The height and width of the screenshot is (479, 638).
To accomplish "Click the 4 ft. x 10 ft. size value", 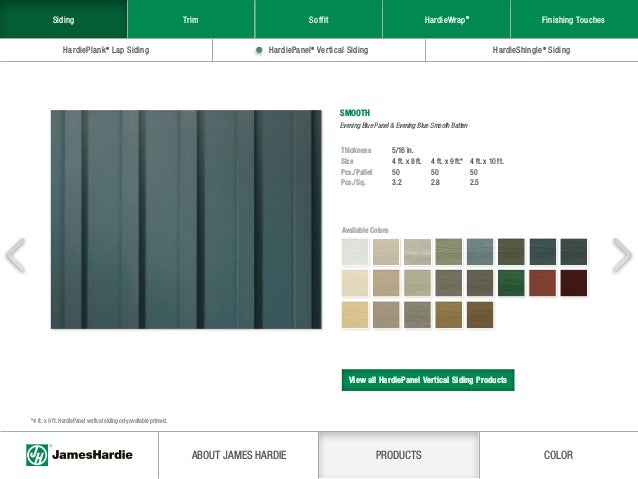I will pos(487,161).
